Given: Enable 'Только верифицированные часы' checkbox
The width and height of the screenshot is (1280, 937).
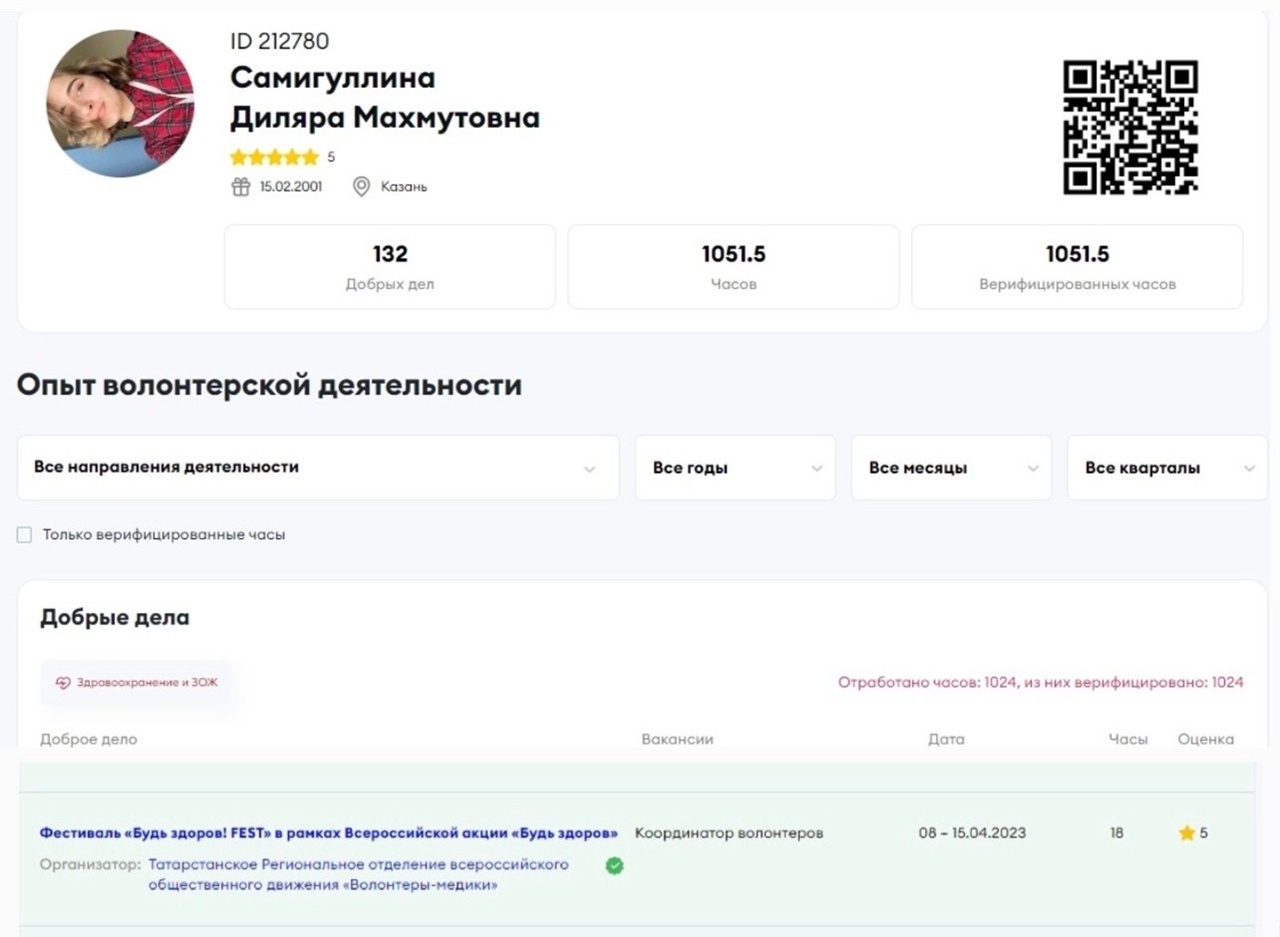Looking at the screenshot, I should coord(25,535).
